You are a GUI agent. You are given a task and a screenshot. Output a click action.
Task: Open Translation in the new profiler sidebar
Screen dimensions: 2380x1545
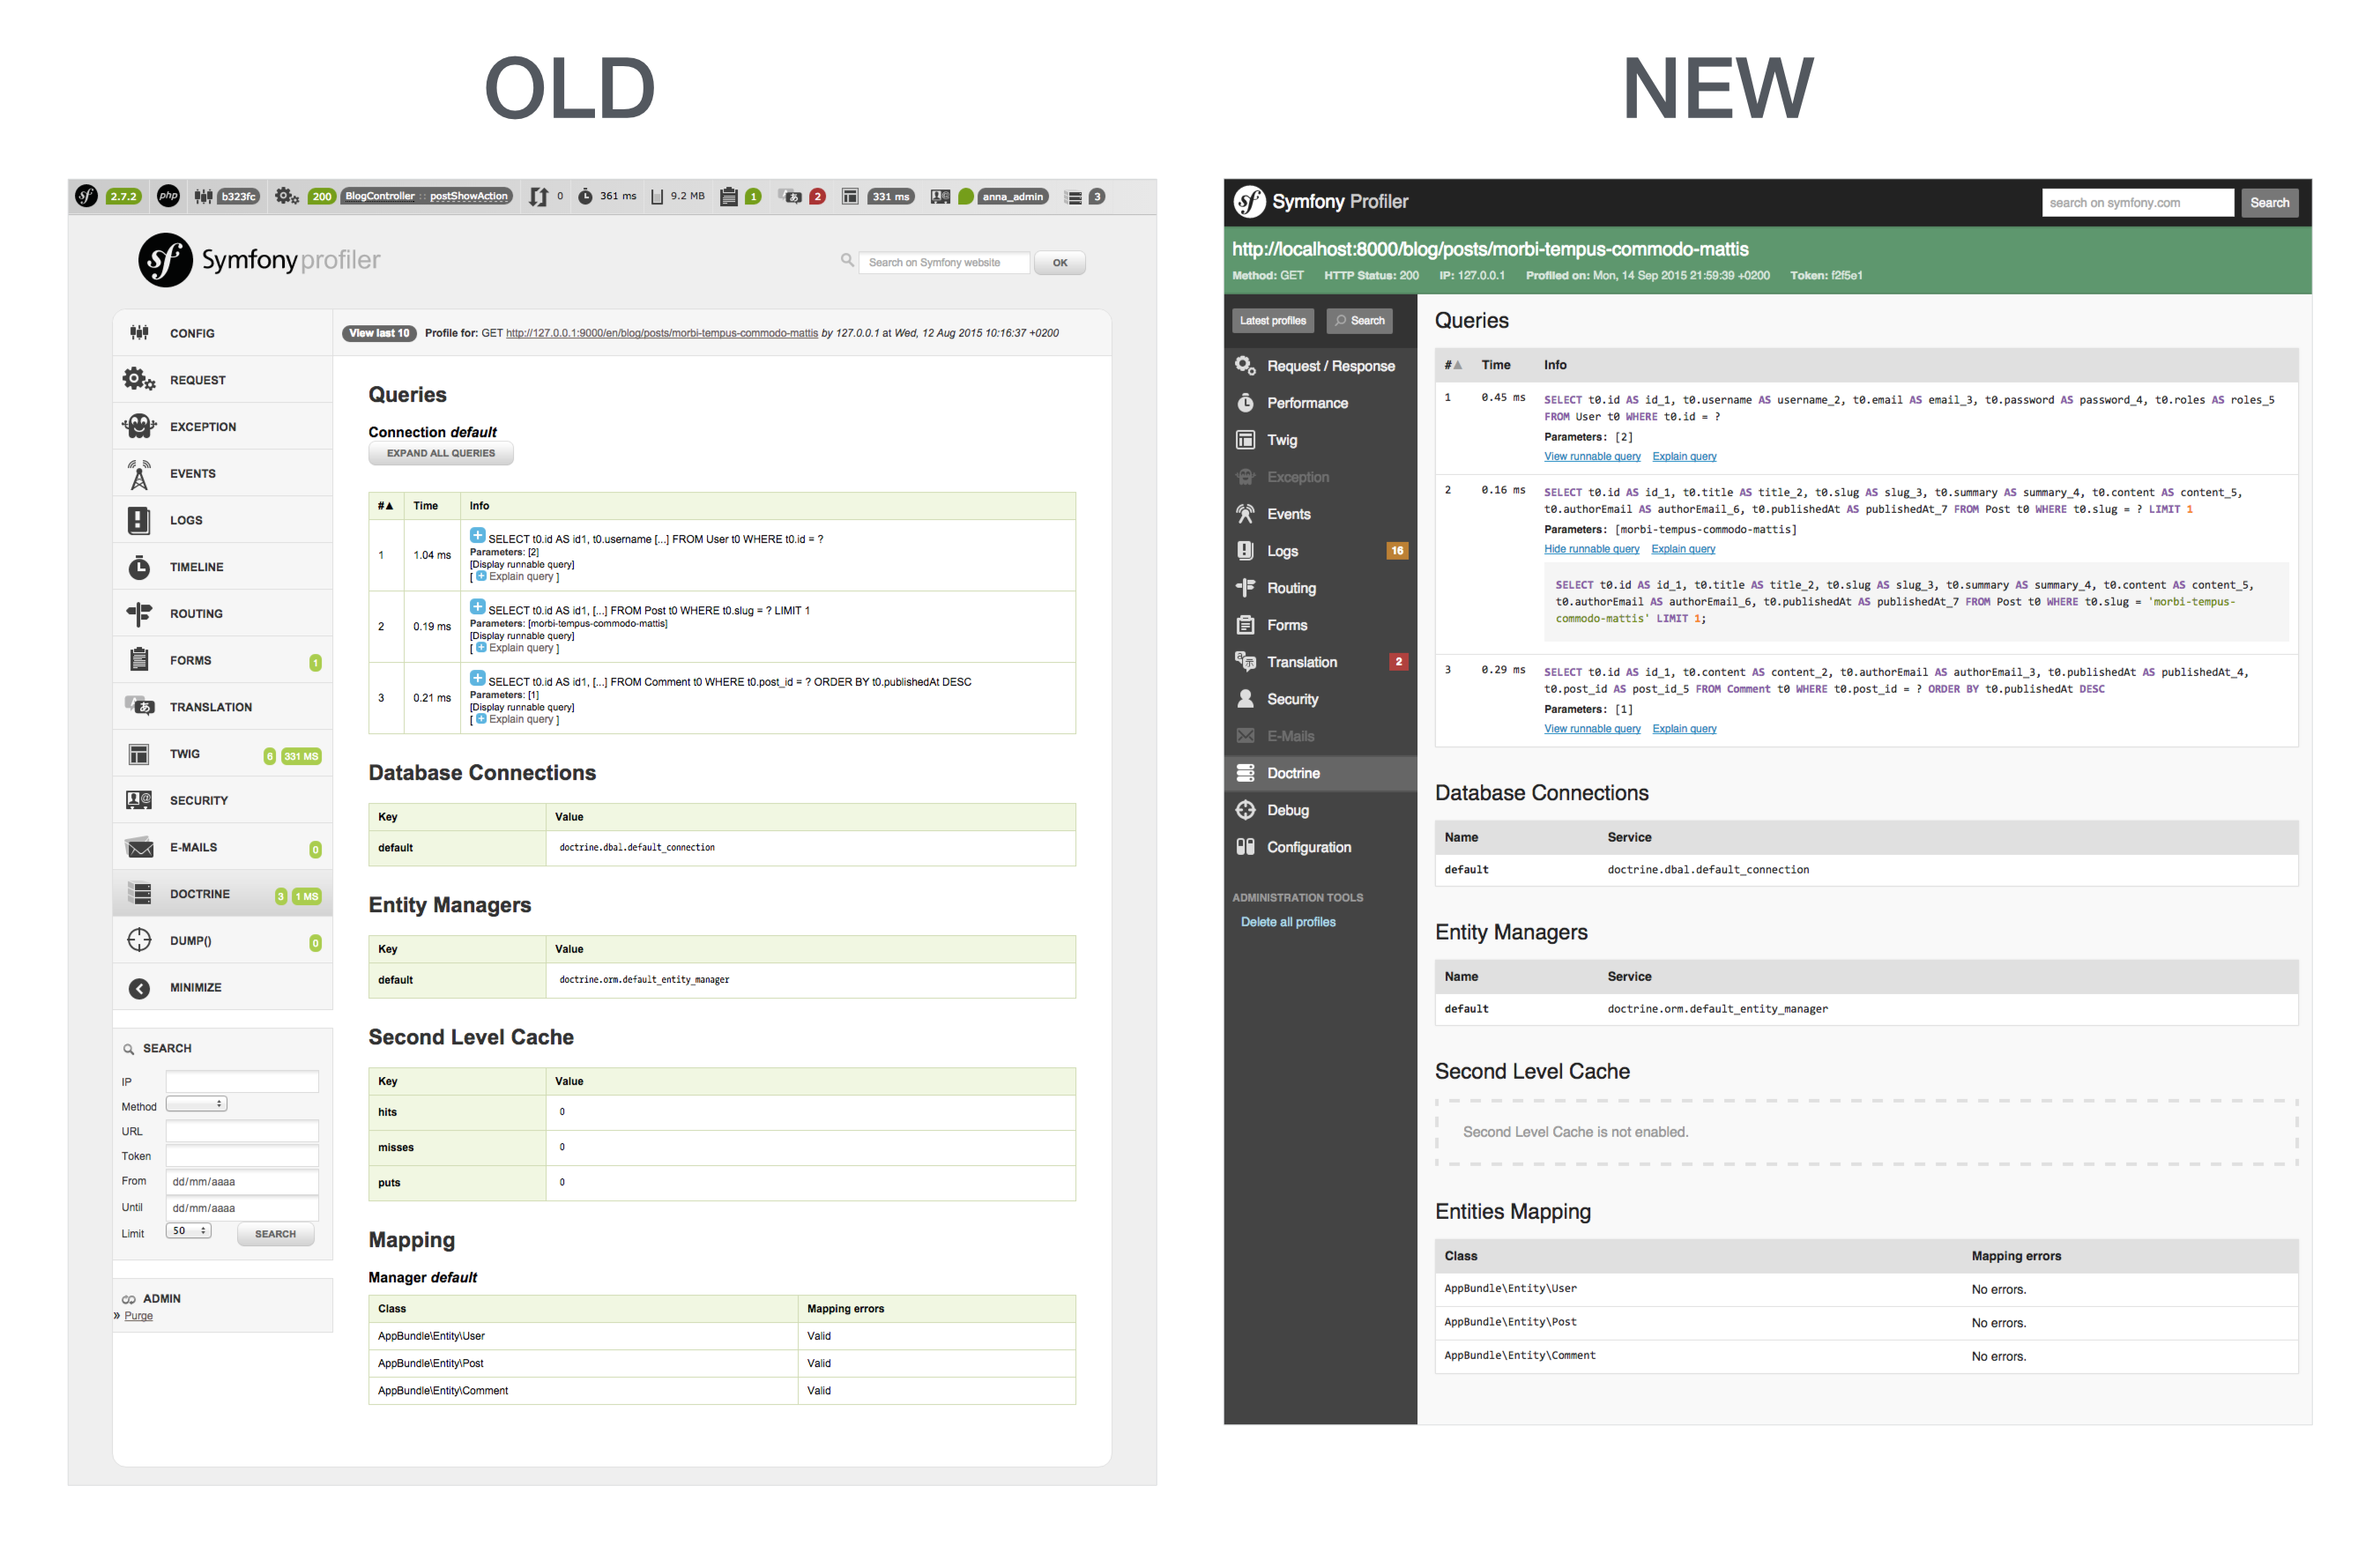[1320, 662]
